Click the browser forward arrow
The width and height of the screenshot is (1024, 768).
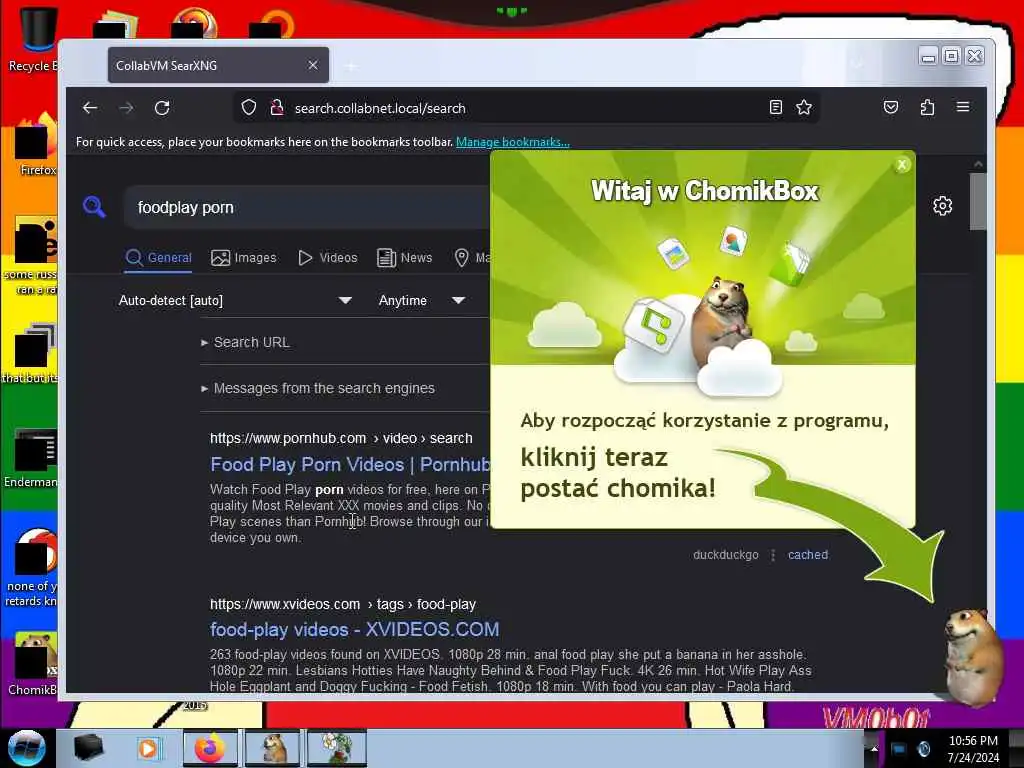pyautogui.click(x=126, y=108)
